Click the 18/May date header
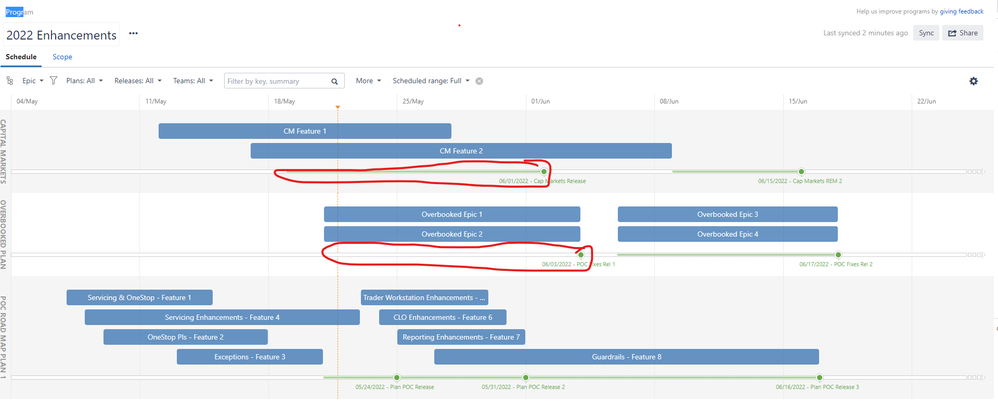 click(x=285, y=101)
